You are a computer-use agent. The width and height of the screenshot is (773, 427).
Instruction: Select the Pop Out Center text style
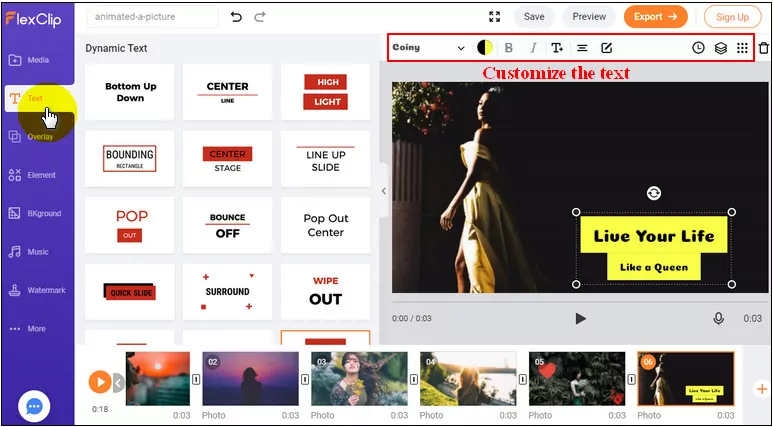click(x=325, y=225)
